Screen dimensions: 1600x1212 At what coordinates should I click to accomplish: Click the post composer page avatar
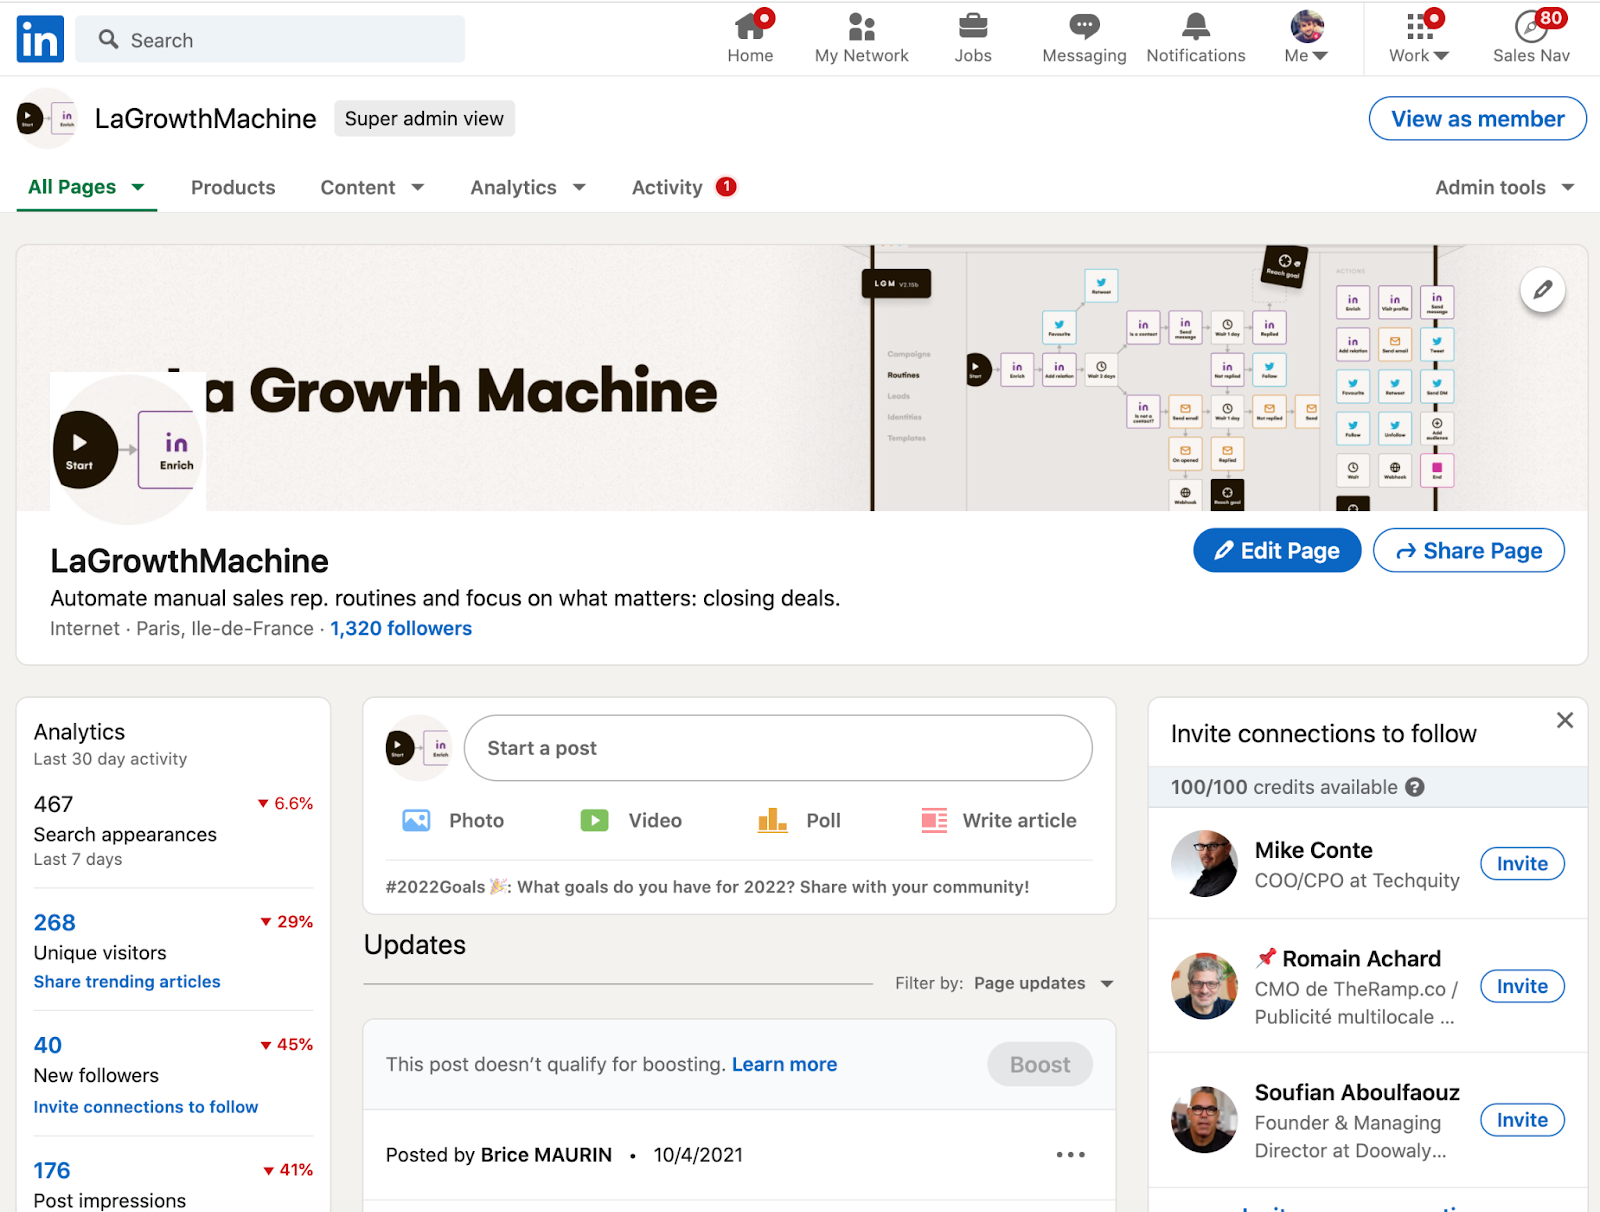419,748
